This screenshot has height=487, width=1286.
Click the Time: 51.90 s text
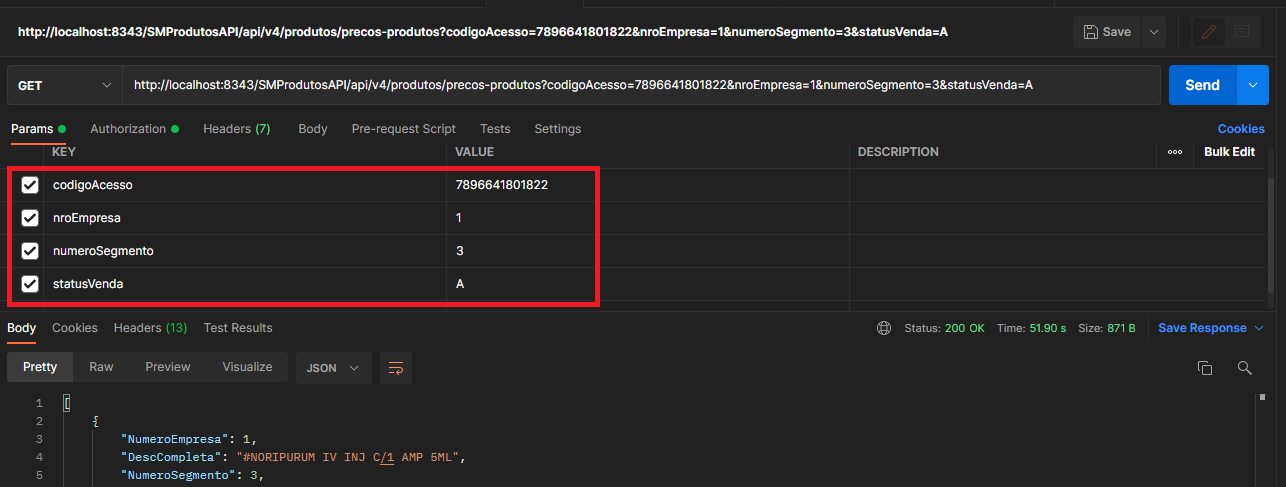coord(1032,328)
